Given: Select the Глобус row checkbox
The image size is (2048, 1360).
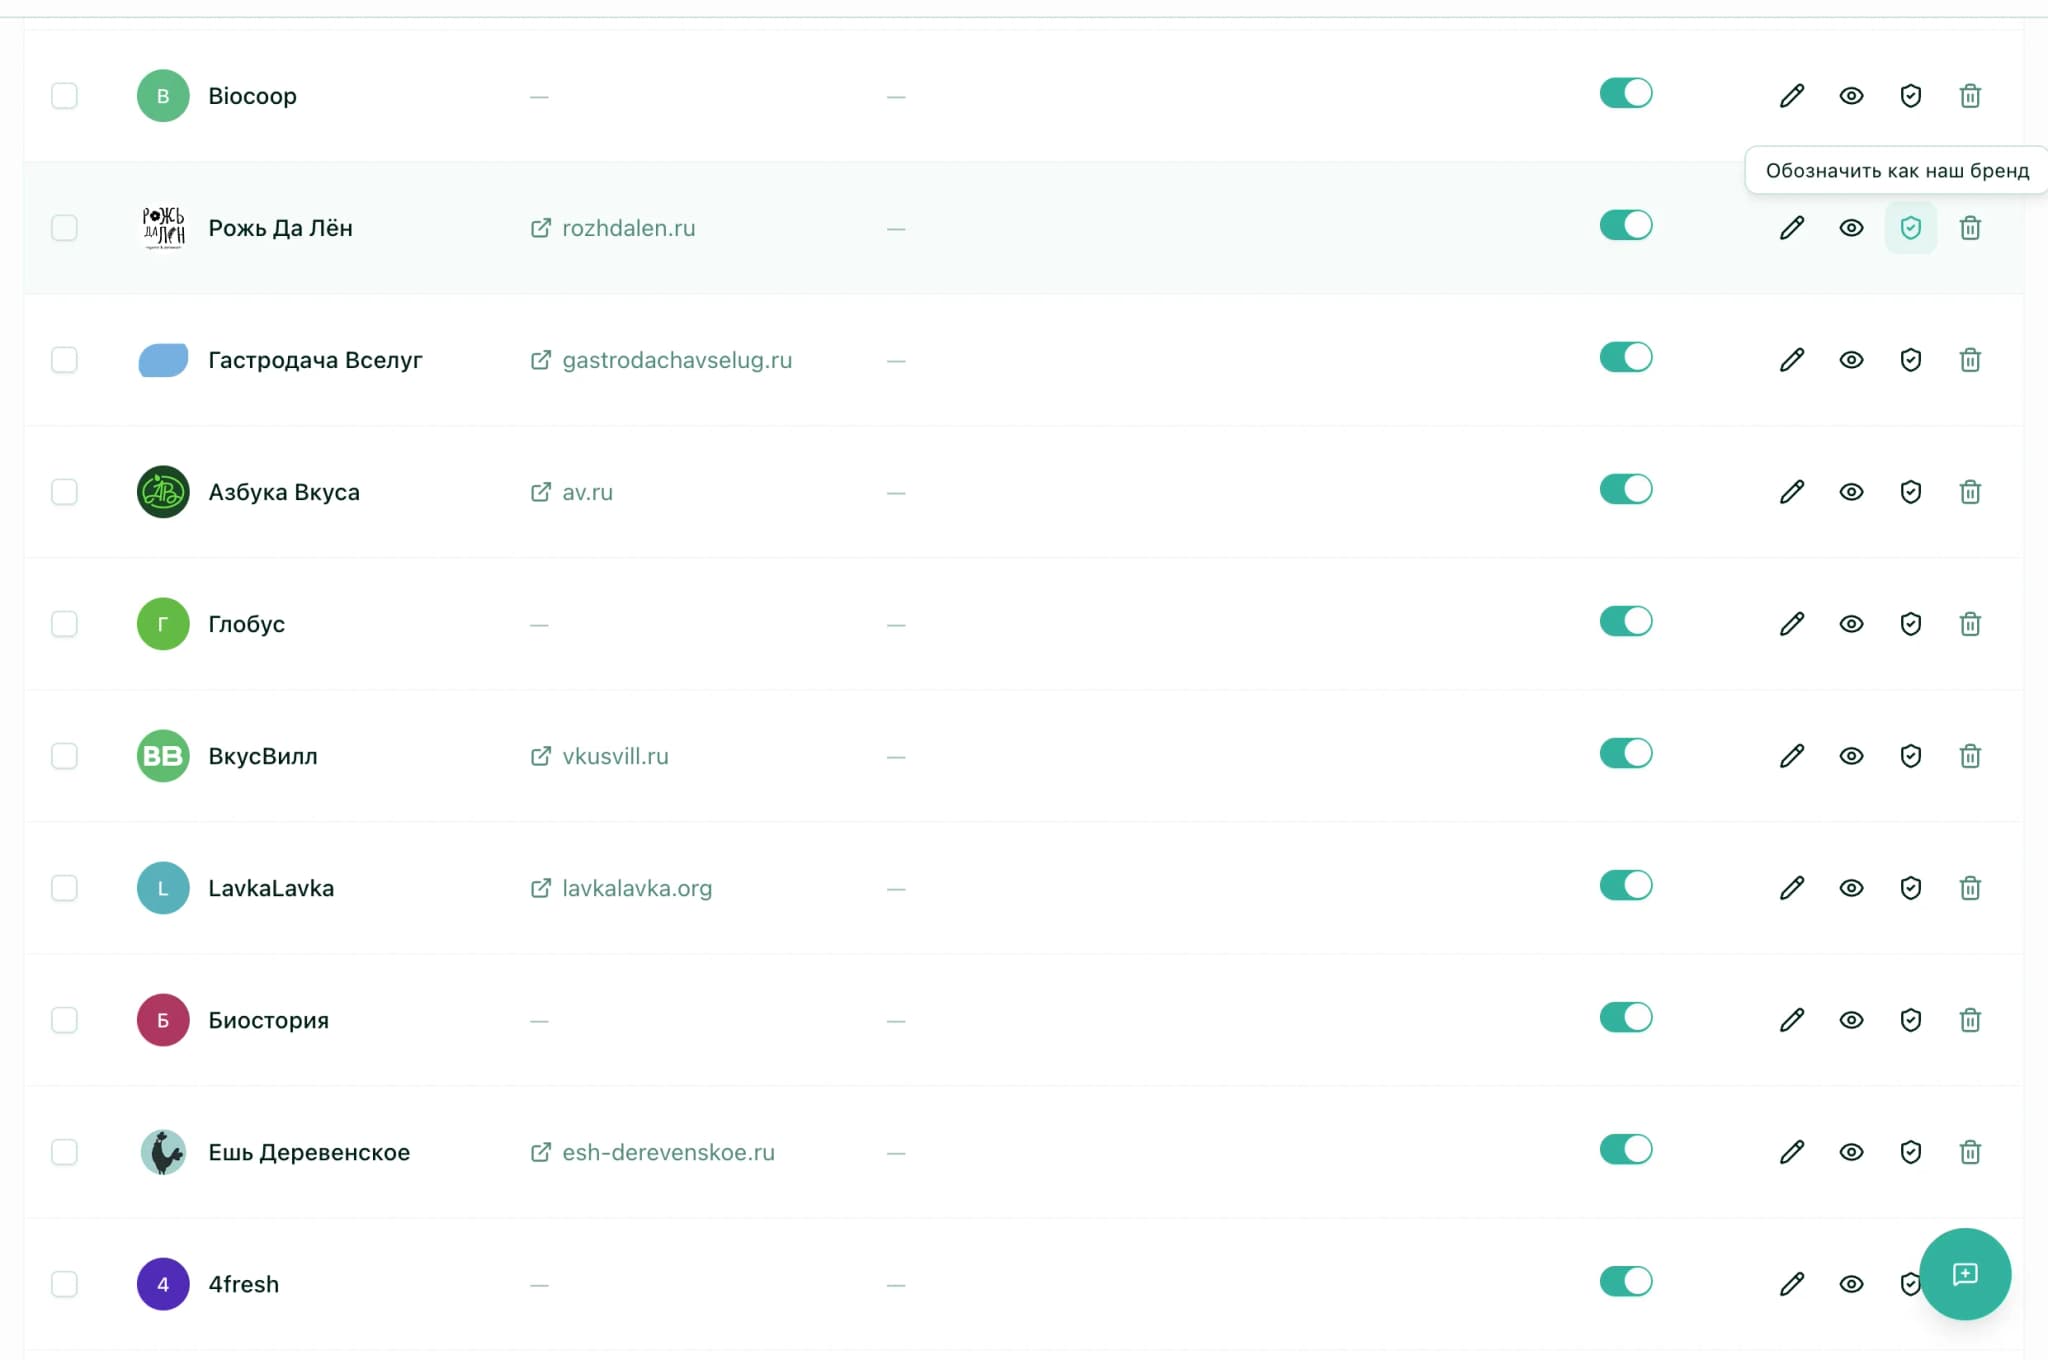Looking at the screenshot, I should click(x=64, y=624).
